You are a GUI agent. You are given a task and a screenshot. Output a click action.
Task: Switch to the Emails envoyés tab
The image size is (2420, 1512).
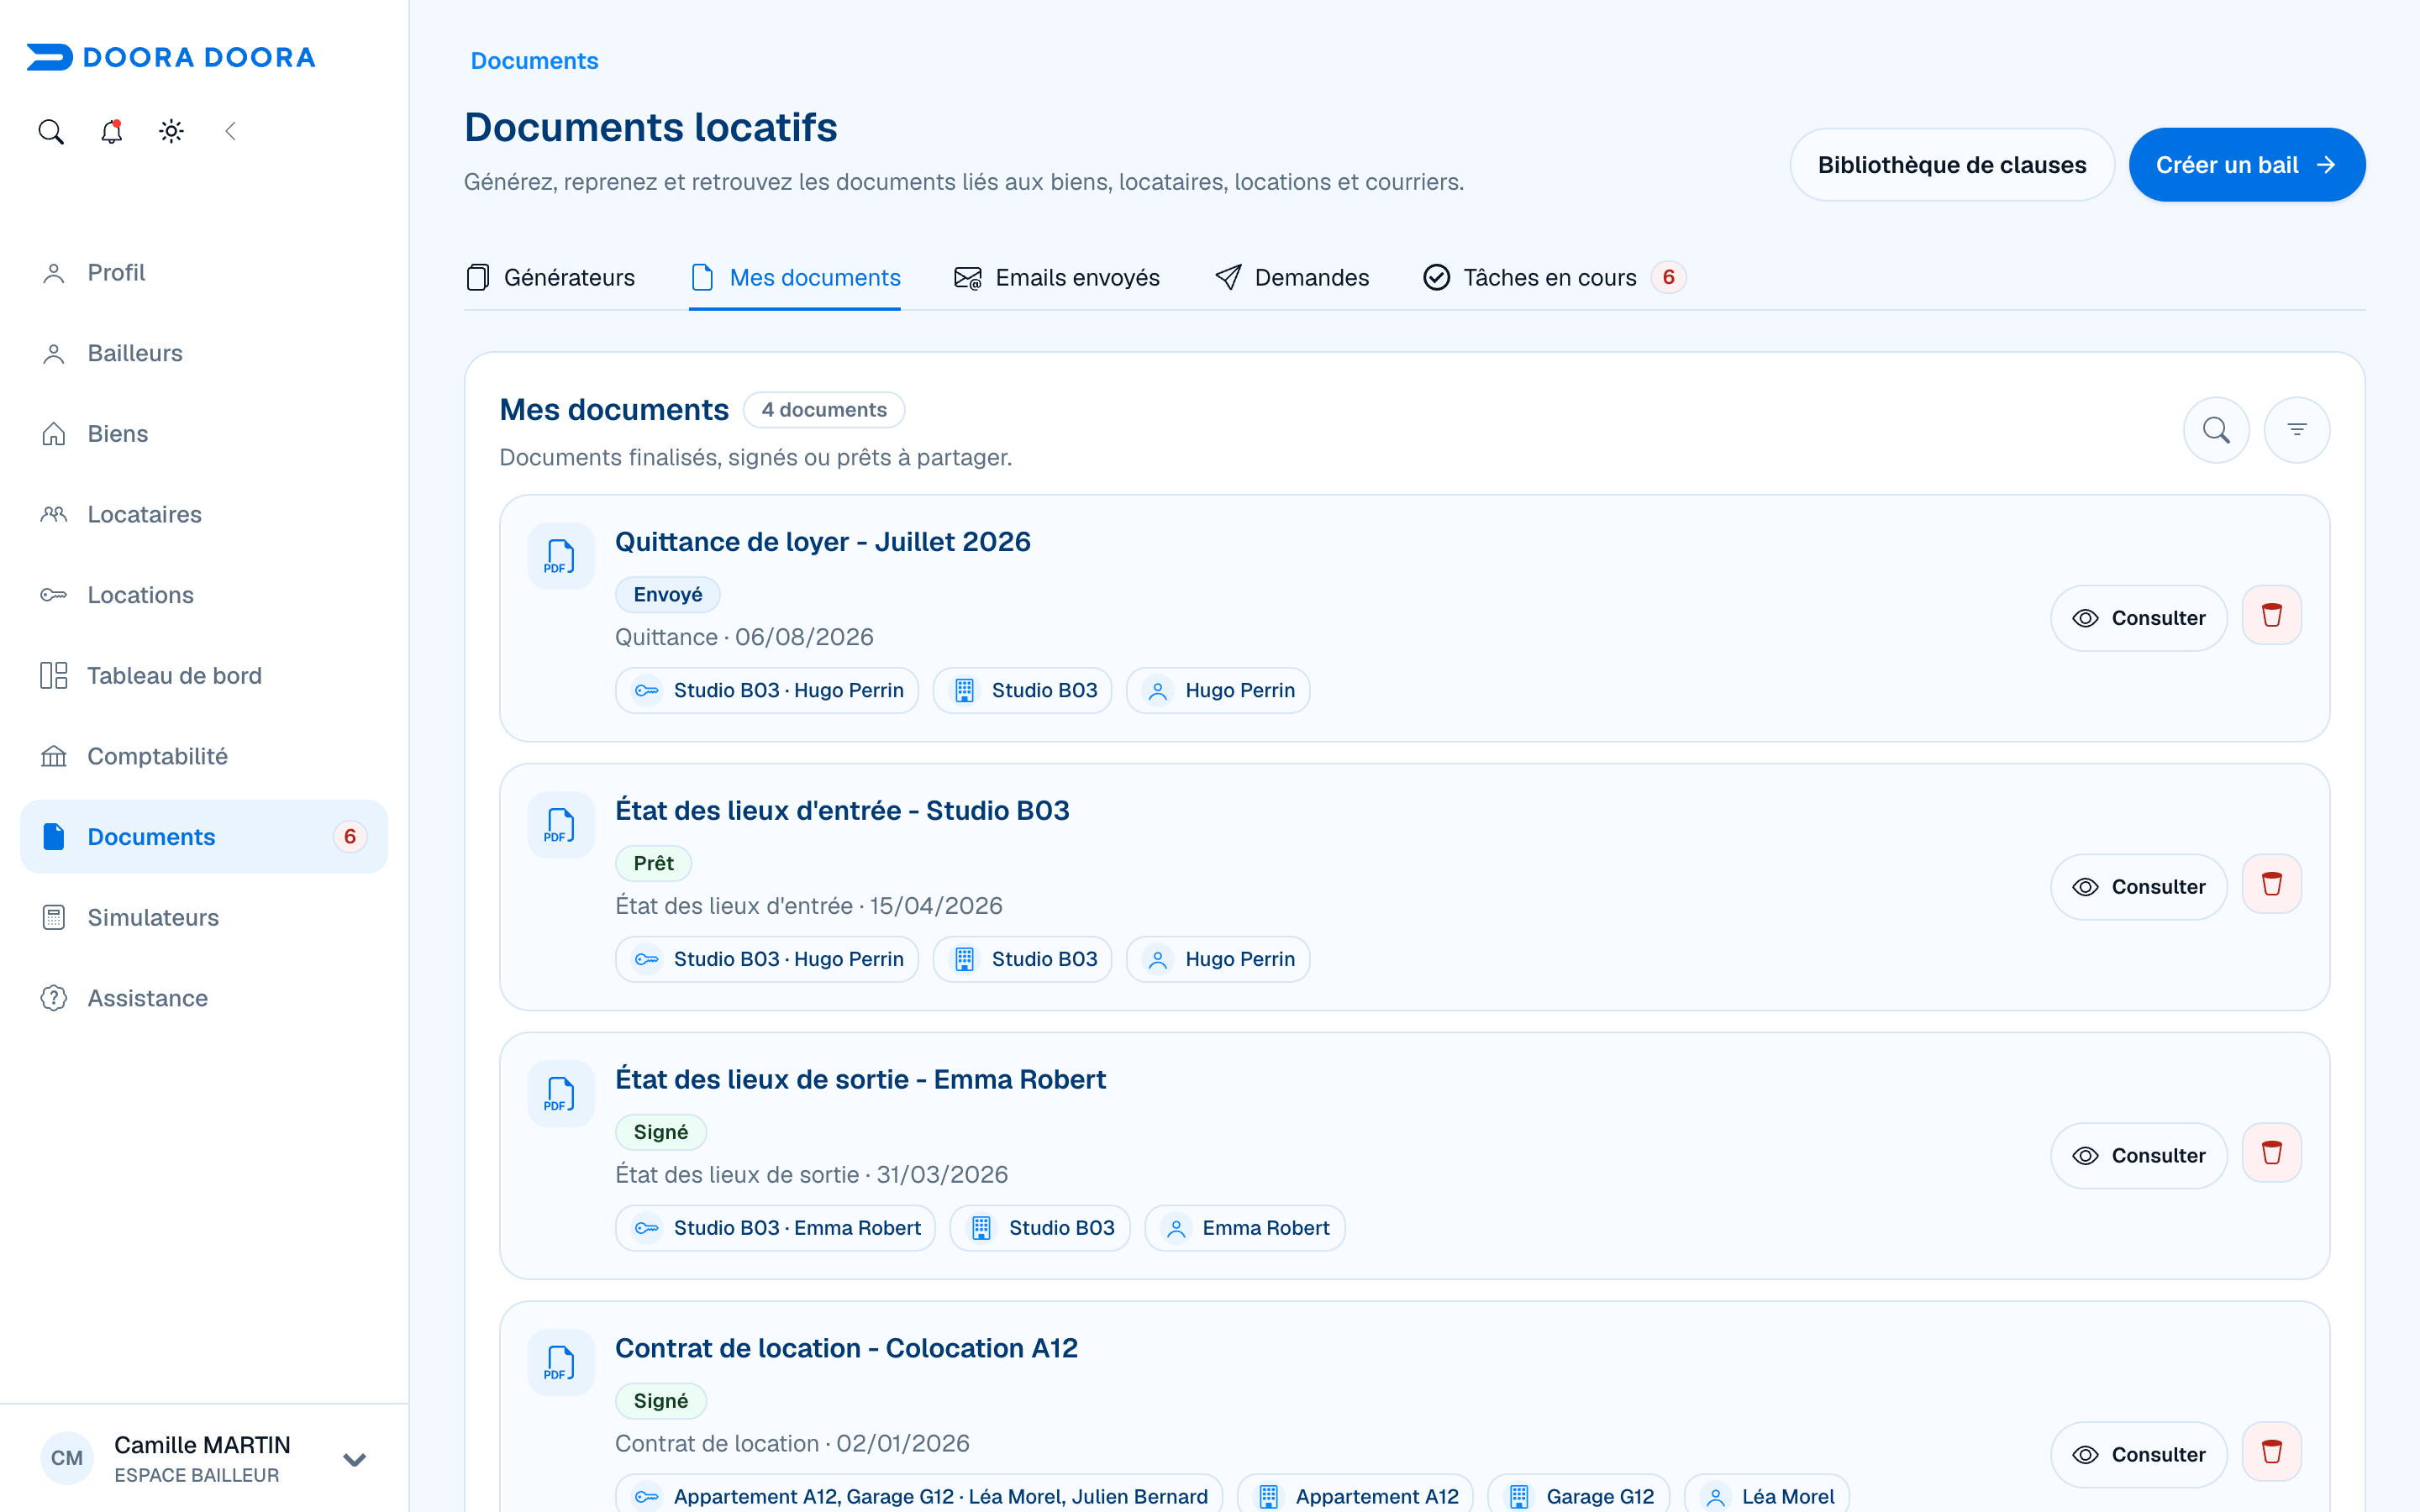click(1057, 277)
